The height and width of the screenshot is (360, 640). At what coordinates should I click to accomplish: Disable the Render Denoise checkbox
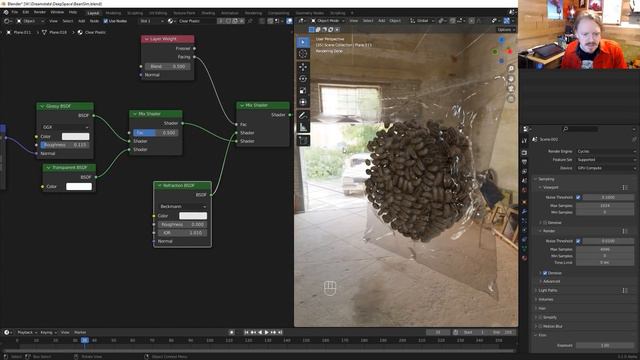click(x=545, y=273)
